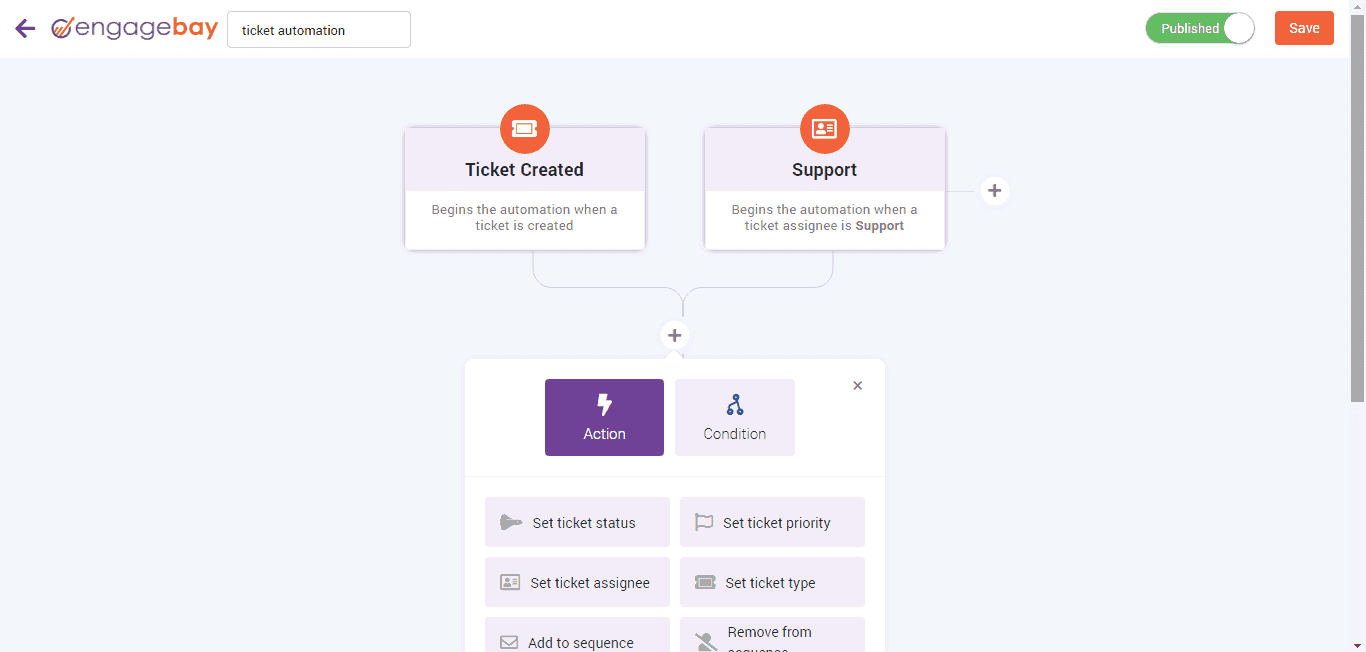Image resolution: width=1366 pixels, height=652 pixels.
Task: Close the action selection popup
Action: click(857, 385)
